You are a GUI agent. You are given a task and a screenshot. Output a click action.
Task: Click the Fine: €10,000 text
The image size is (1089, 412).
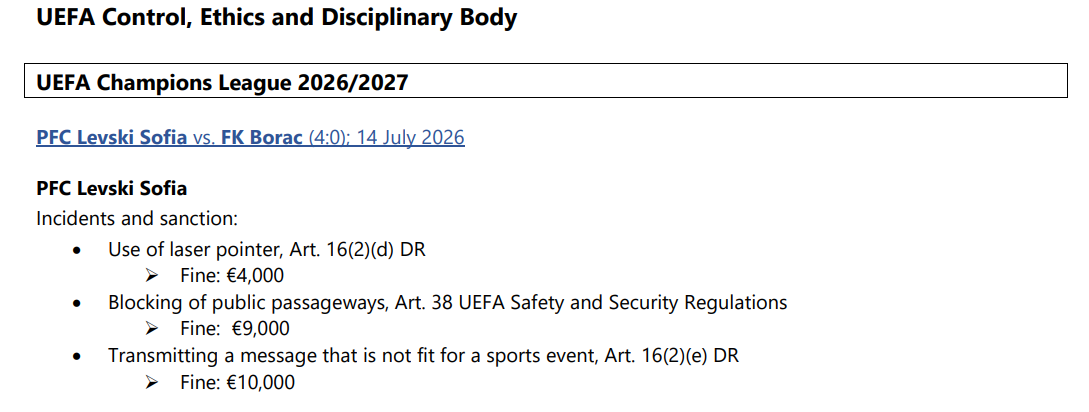(x=238, y=382)
